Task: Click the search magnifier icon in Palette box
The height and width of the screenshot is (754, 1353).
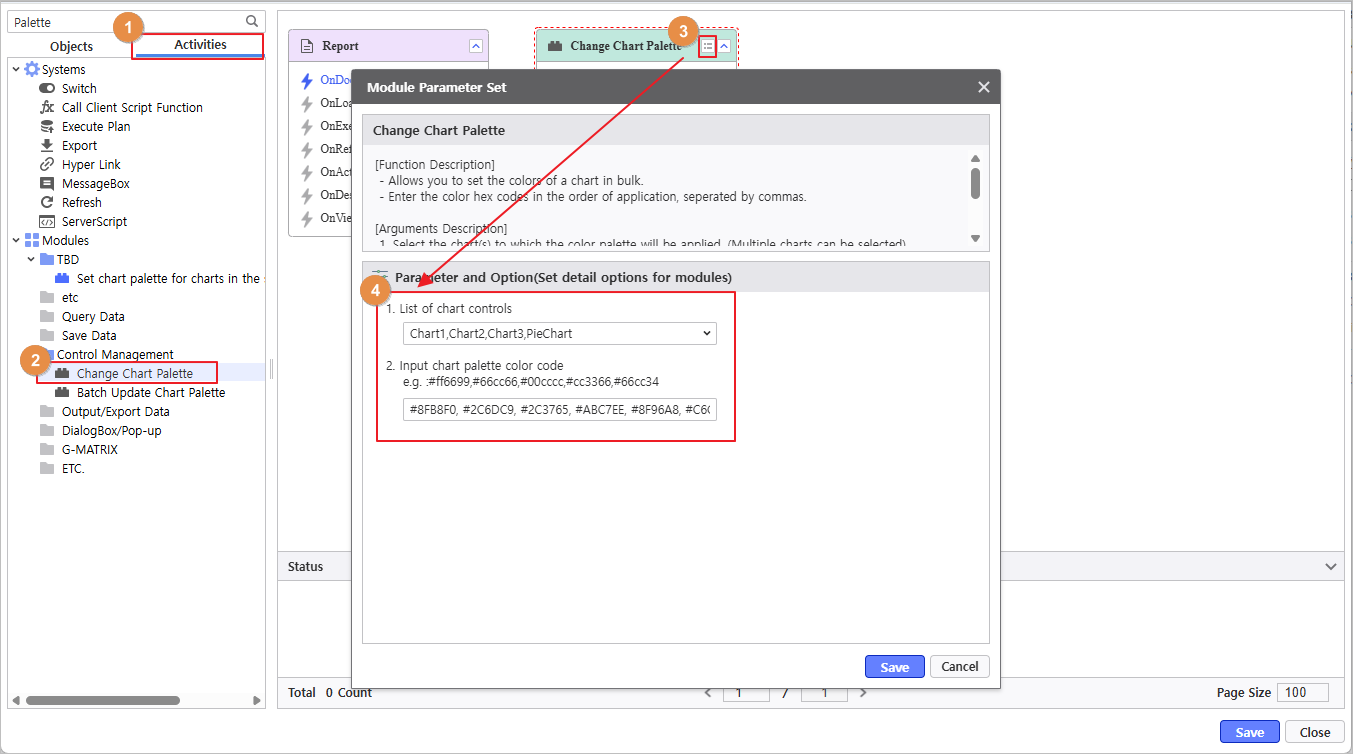Action: coord(252,21)
